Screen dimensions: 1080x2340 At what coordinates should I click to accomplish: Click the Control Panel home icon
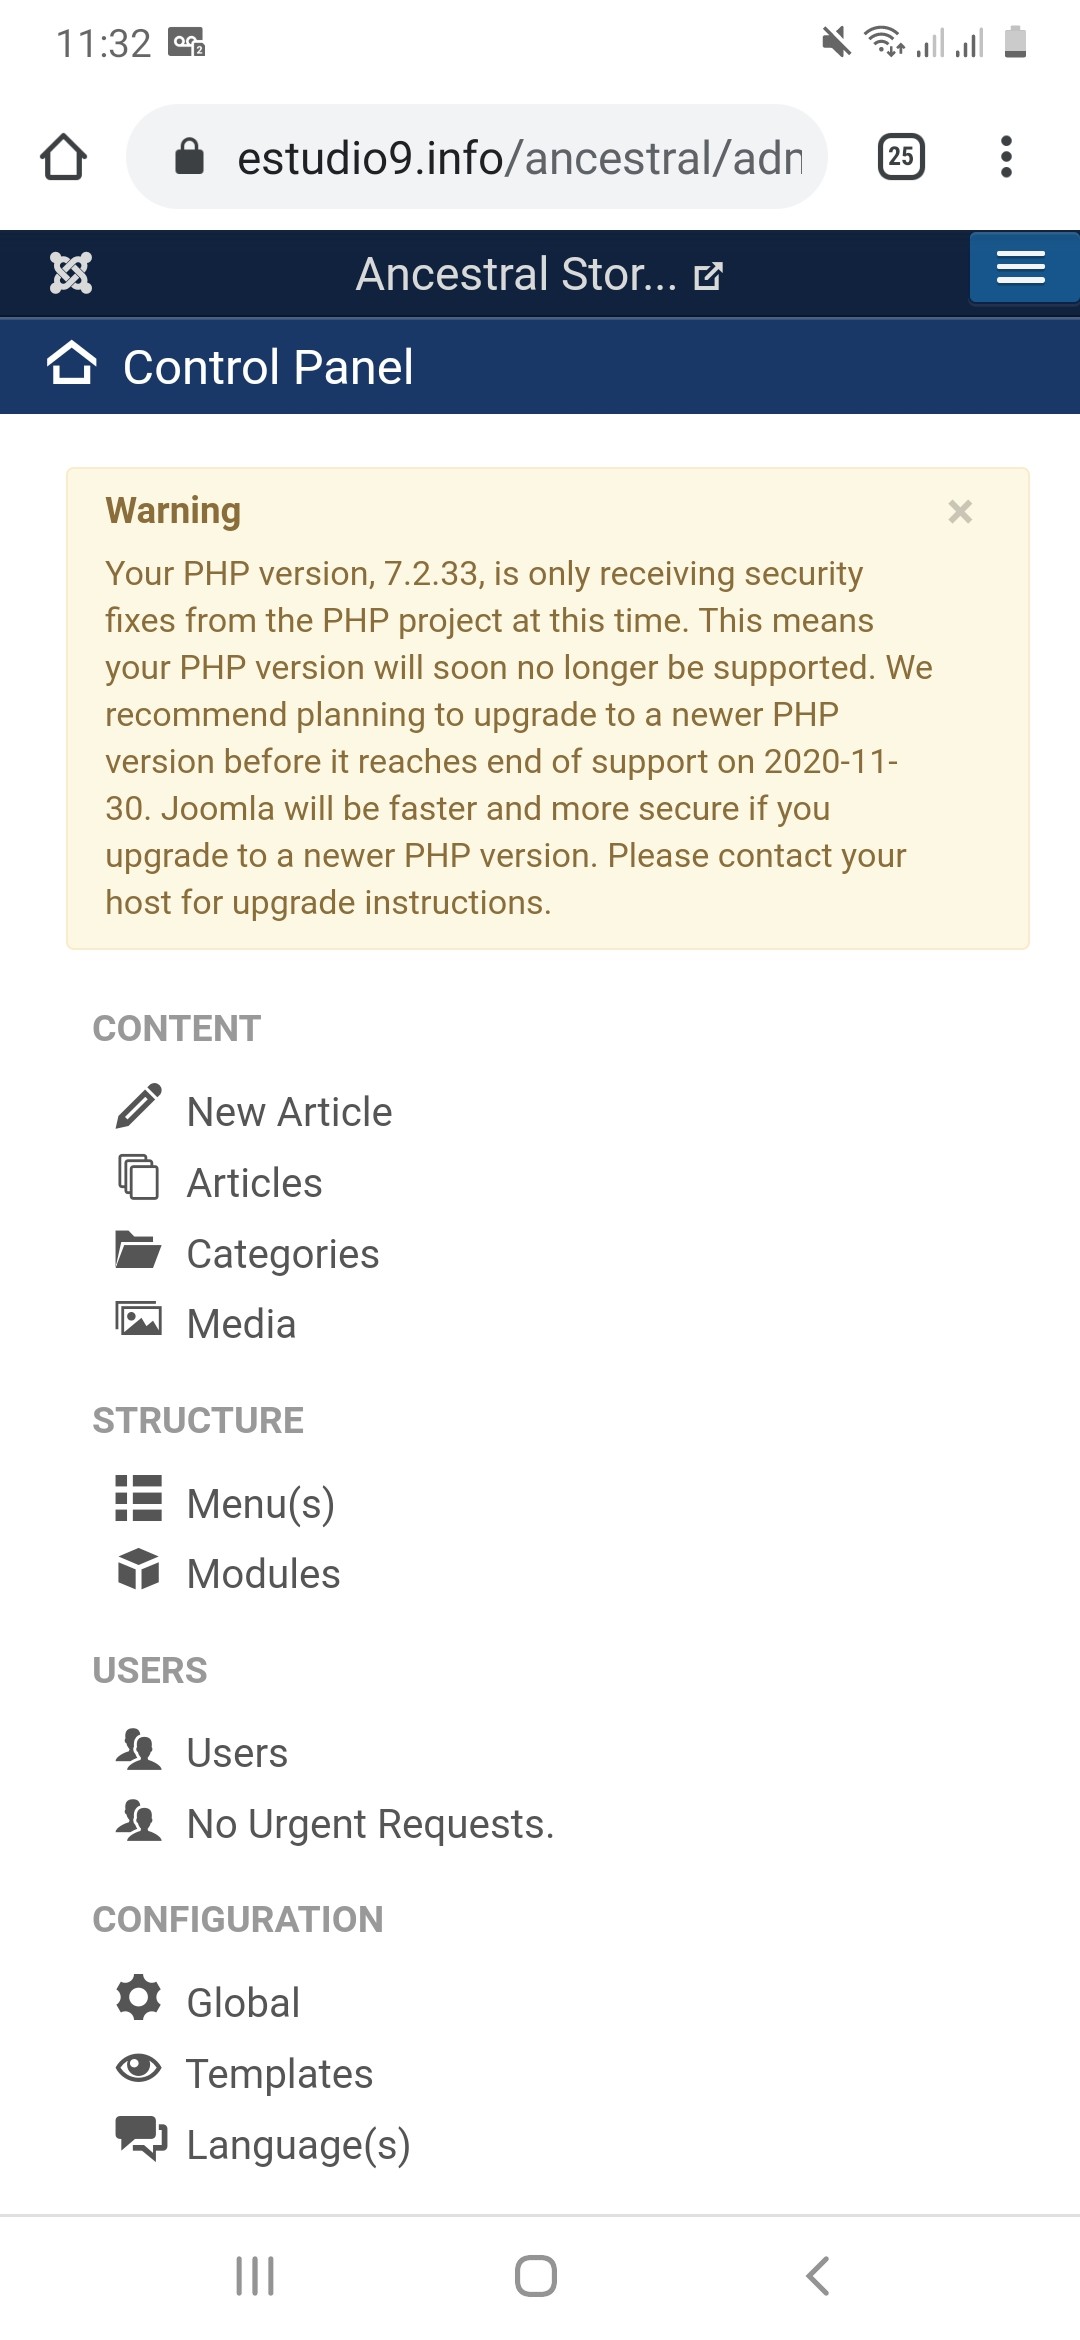tap(72, 363)
